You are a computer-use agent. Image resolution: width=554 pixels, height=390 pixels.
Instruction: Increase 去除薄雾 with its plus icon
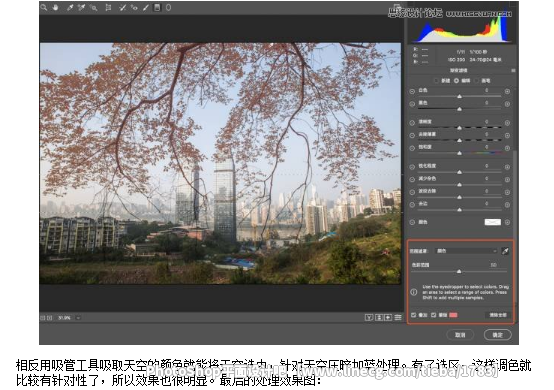[507, 136]
